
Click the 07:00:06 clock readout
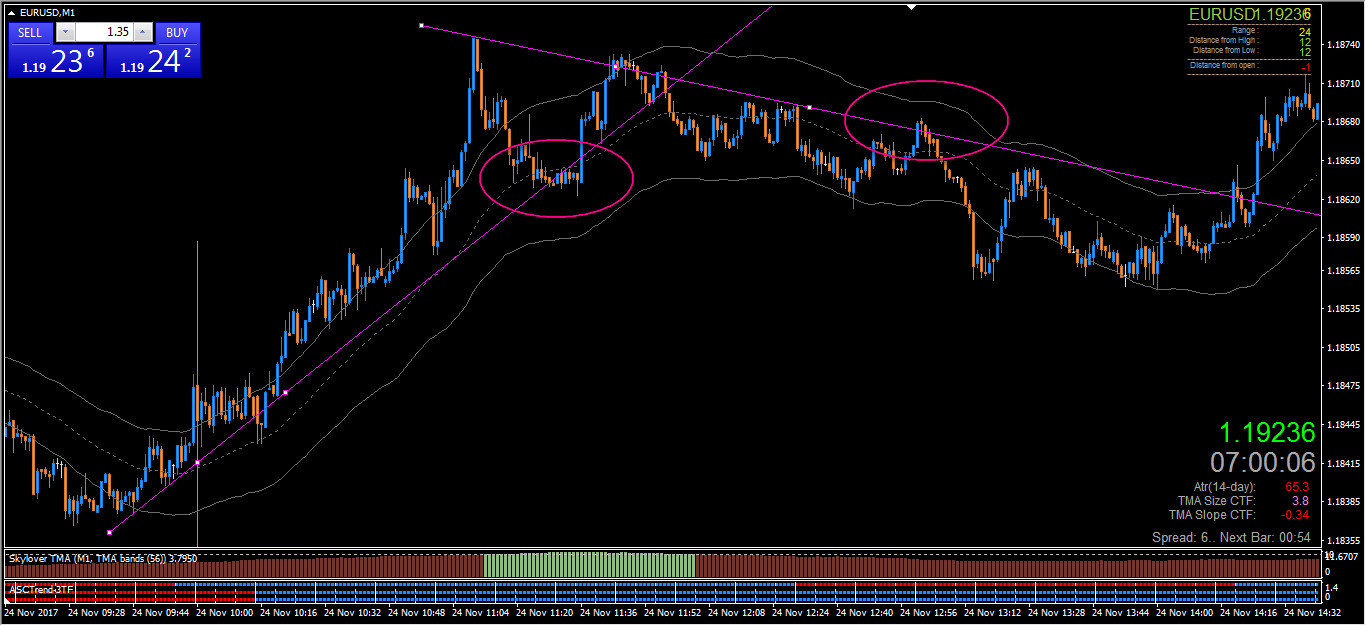1263,462
